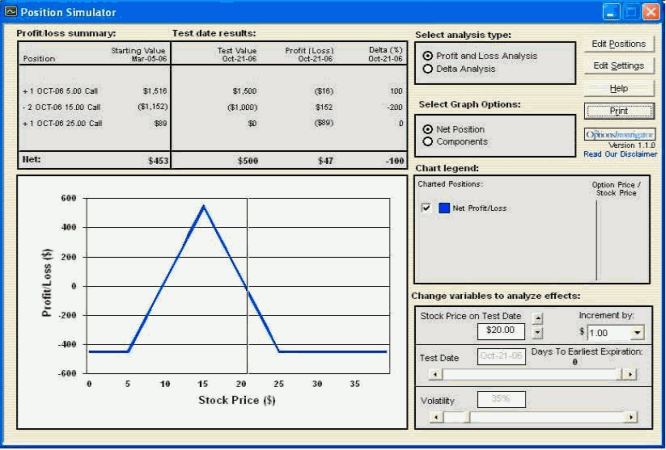Screen dimensions: 666x450
Task: Click the OptionsInvestigator logo
Action: [x=619, y=133]
